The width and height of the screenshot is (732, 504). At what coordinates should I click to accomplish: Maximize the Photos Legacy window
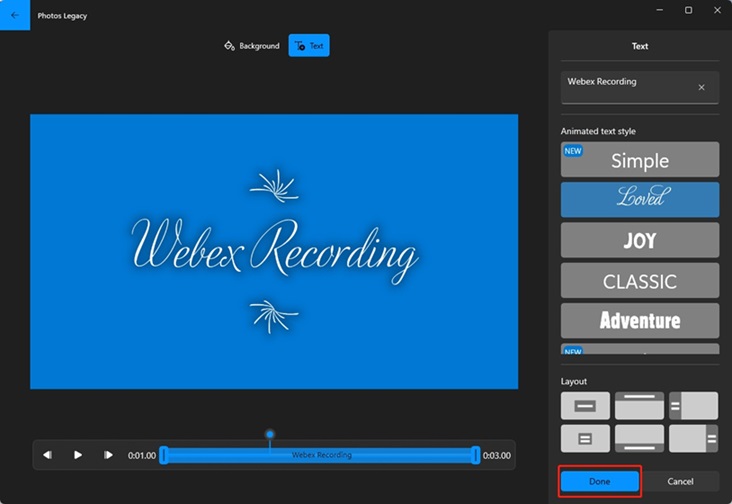(x=689, y=10)
